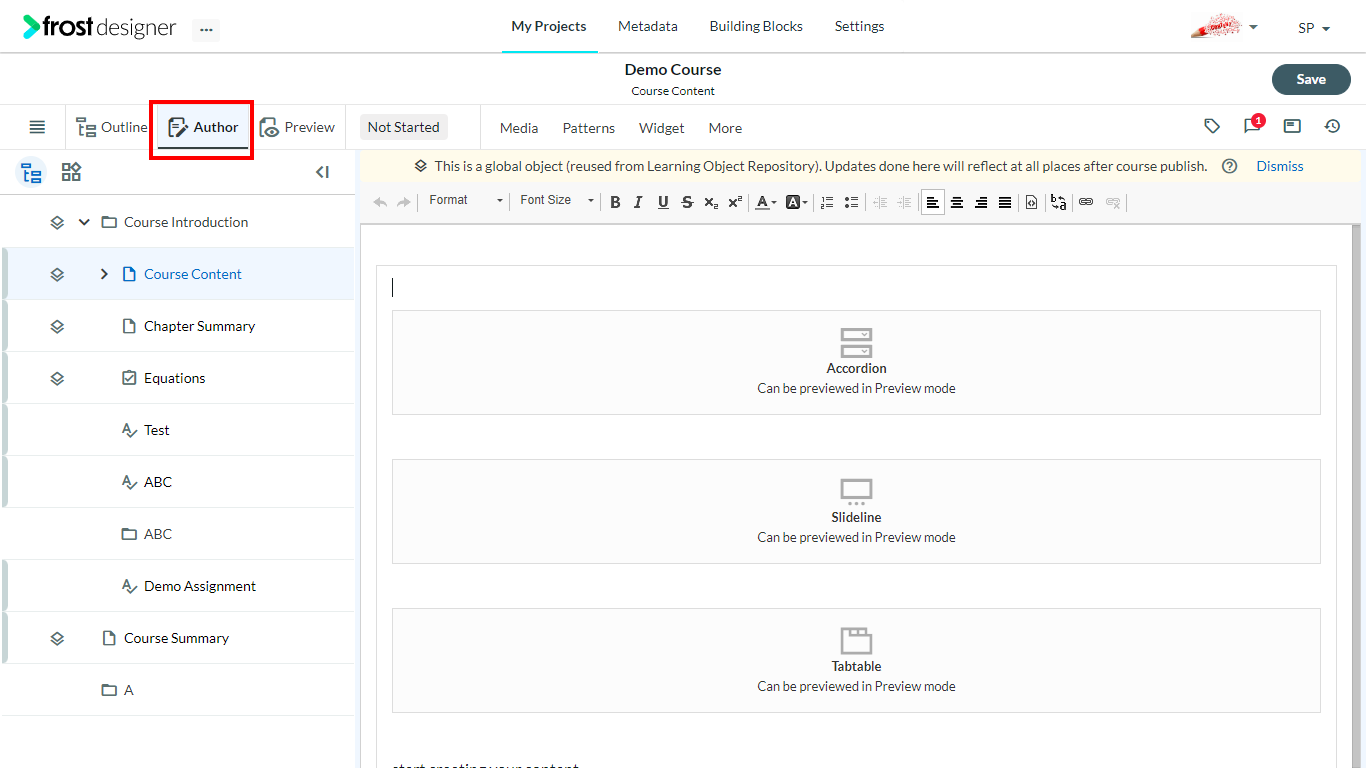The image size is (1366, 768).
Task: Insert a numbered list
Action: (827, 202)
